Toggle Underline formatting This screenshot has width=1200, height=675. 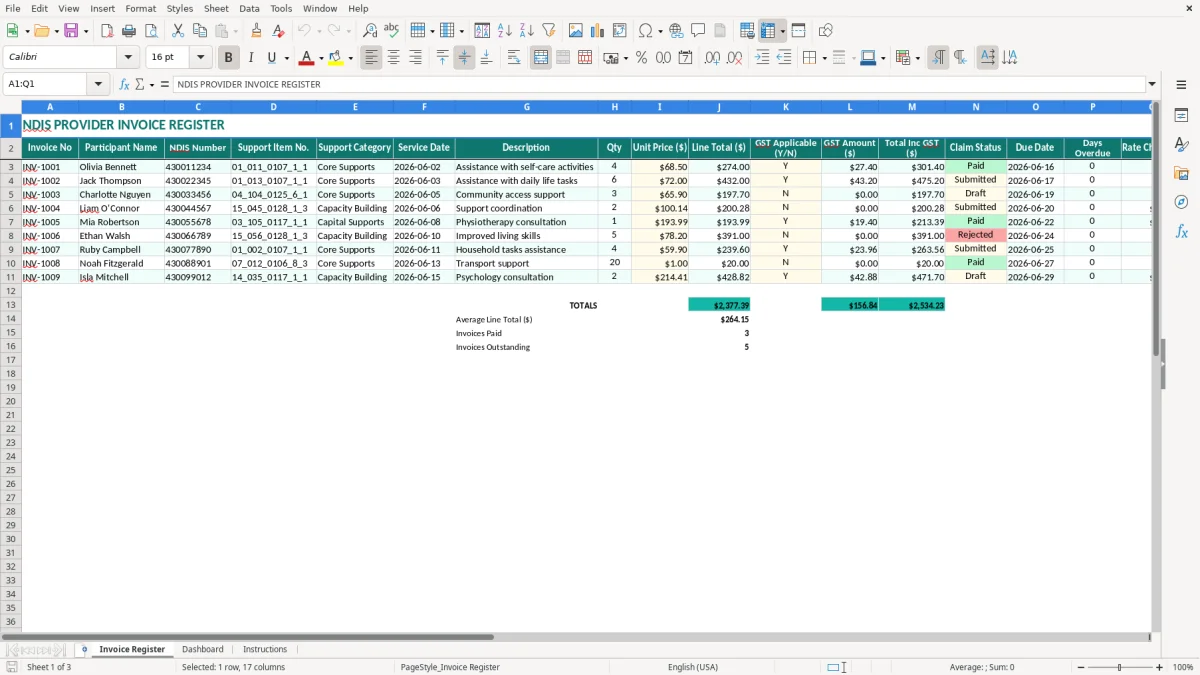pyautogui.click(x=271, y=58)
